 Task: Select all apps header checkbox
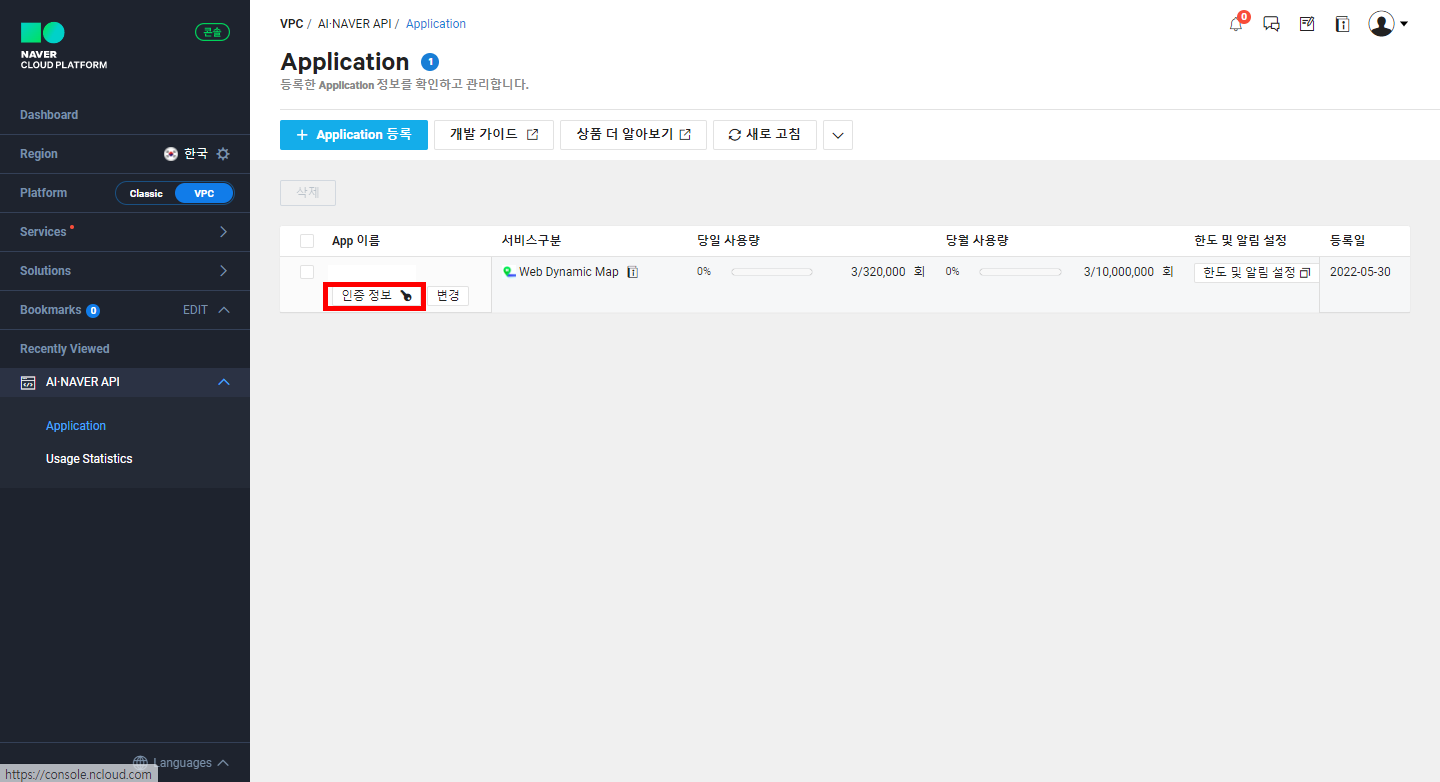click(307, 241)
